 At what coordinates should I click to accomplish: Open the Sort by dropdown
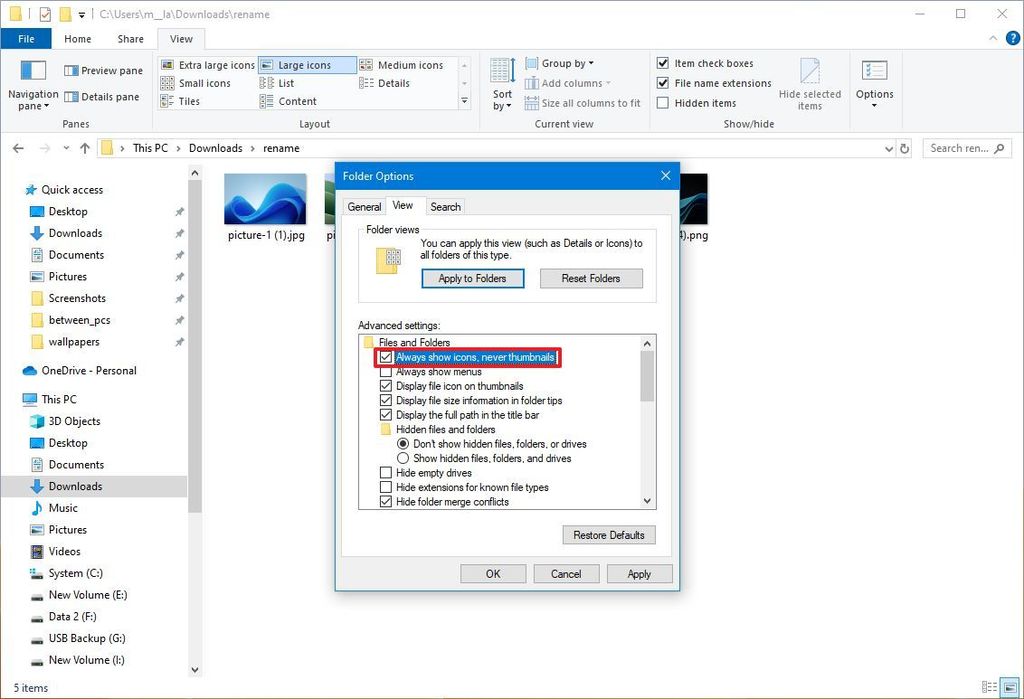point(501,83)
